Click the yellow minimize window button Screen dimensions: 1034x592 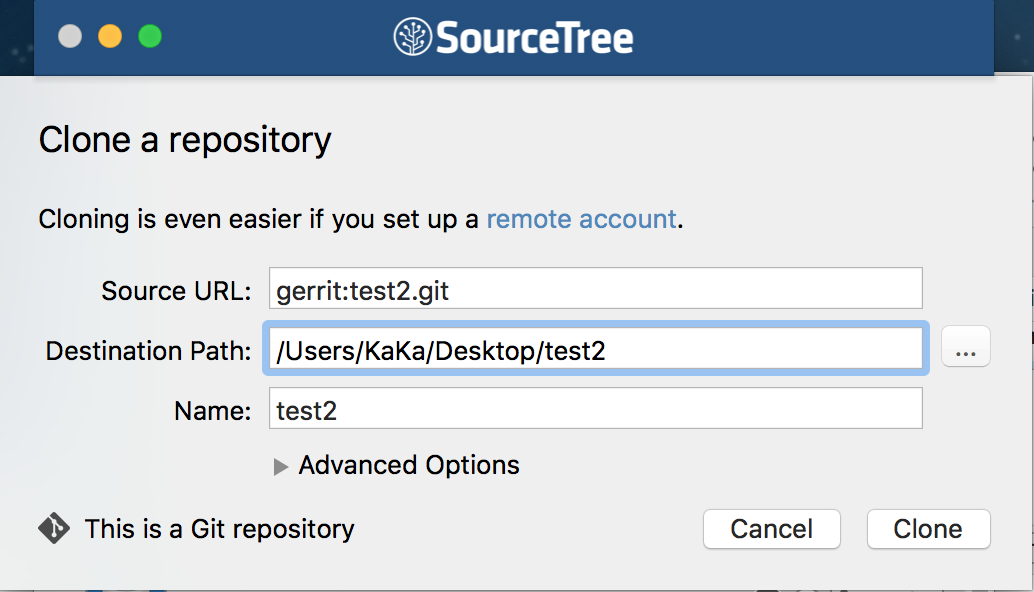(x=110, y=36)
